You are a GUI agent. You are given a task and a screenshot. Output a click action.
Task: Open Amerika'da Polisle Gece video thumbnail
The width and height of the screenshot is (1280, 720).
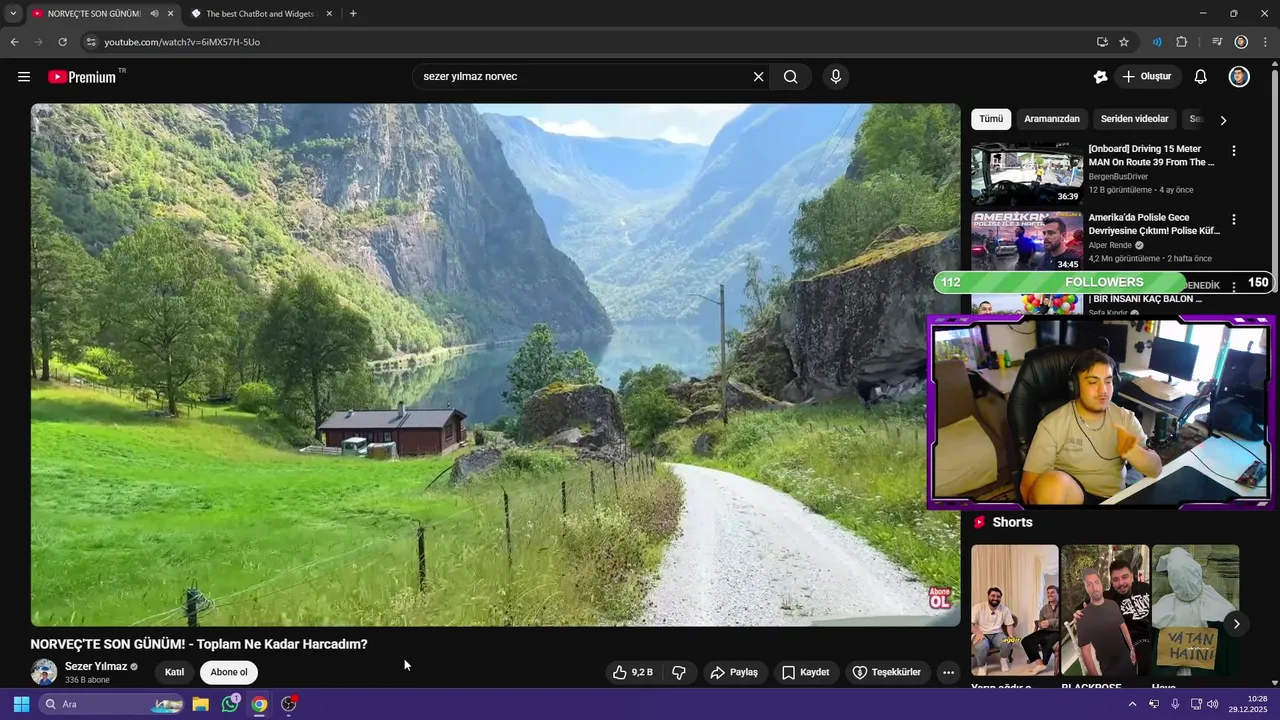tap(1027, 241)
